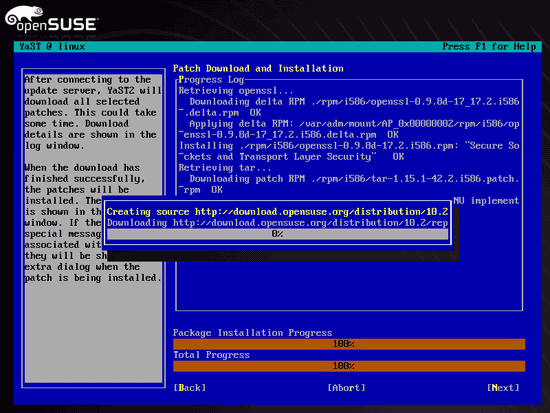Click the help text 'When the download has'

tap(82, 168)
